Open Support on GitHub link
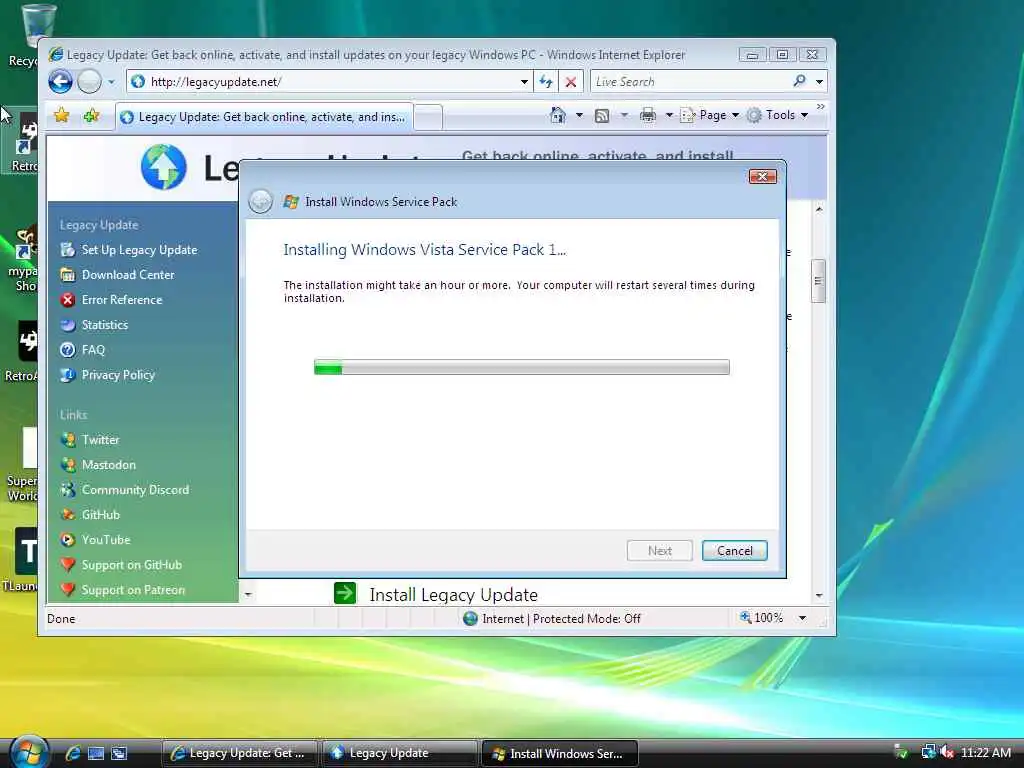The image size is (1024, 768). tap(131, 565)
